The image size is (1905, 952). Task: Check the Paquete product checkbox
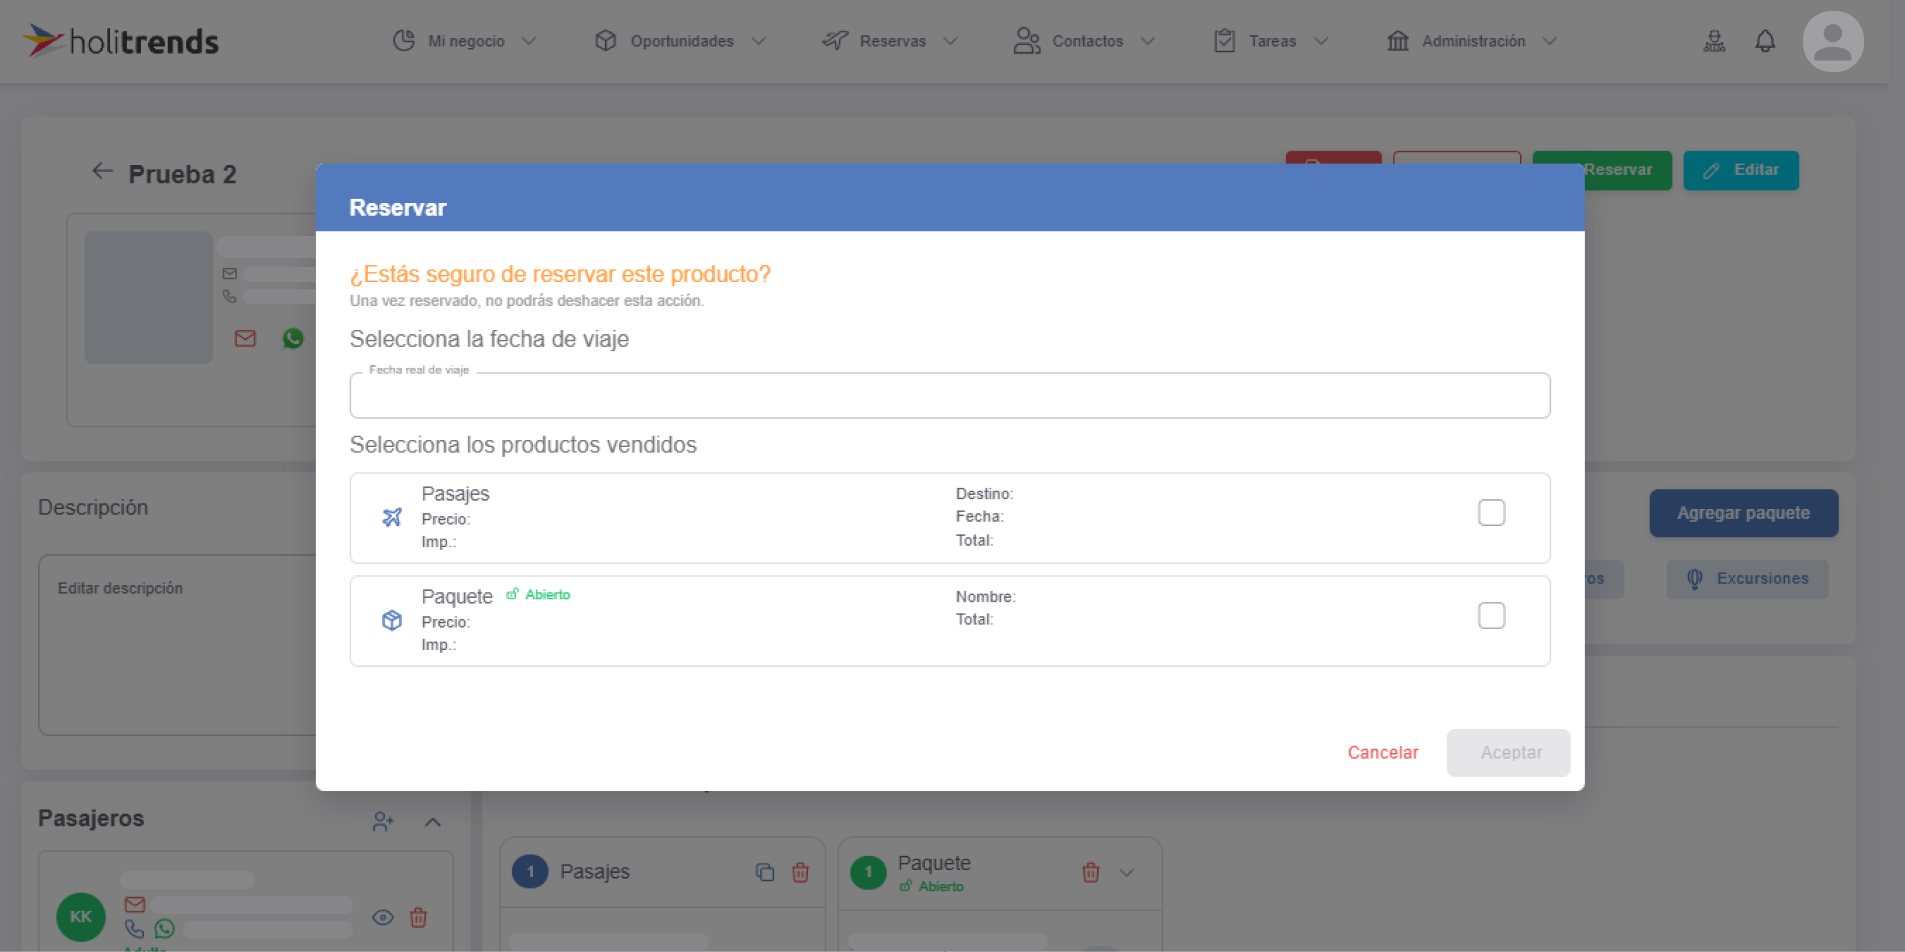[1491, 616]
